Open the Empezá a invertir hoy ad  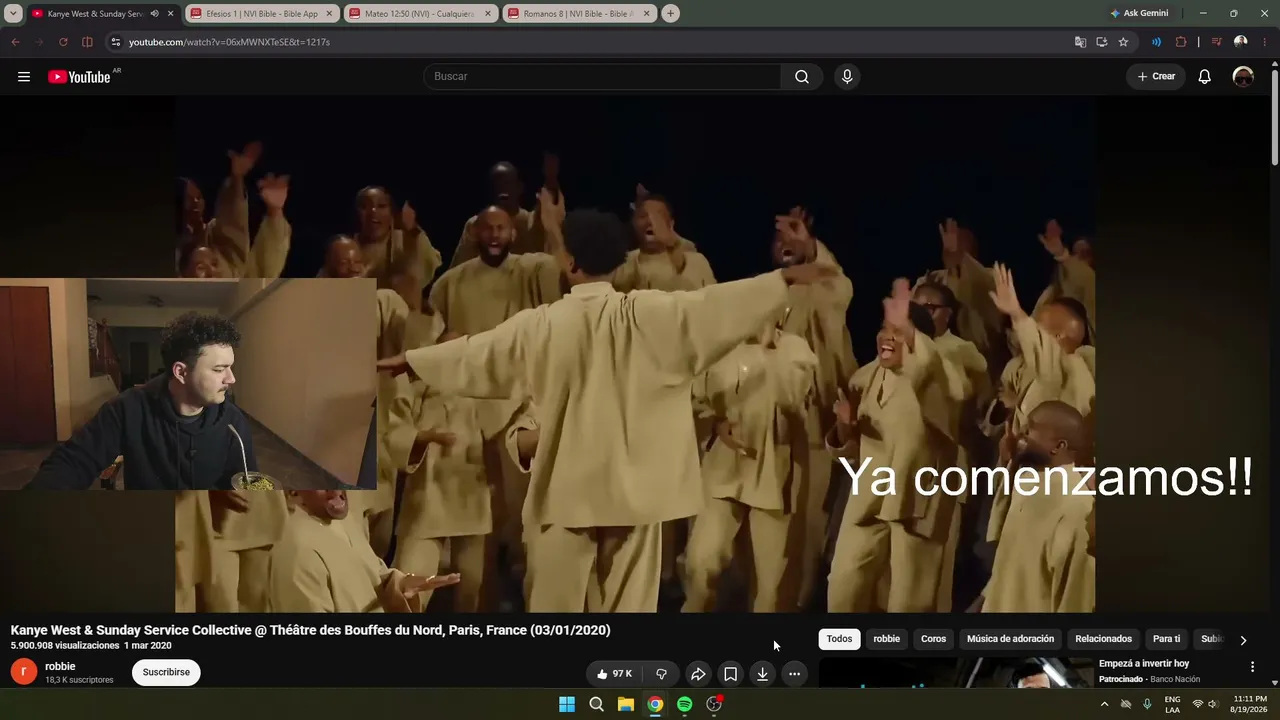pos(1144,663)
